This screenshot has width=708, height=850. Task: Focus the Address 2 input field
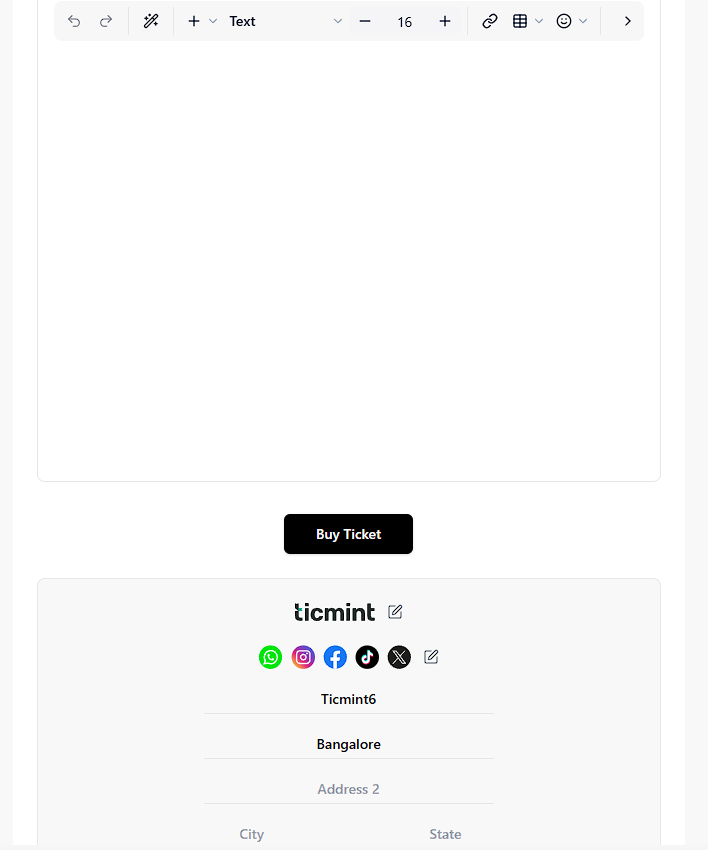(x=349, y=789)
